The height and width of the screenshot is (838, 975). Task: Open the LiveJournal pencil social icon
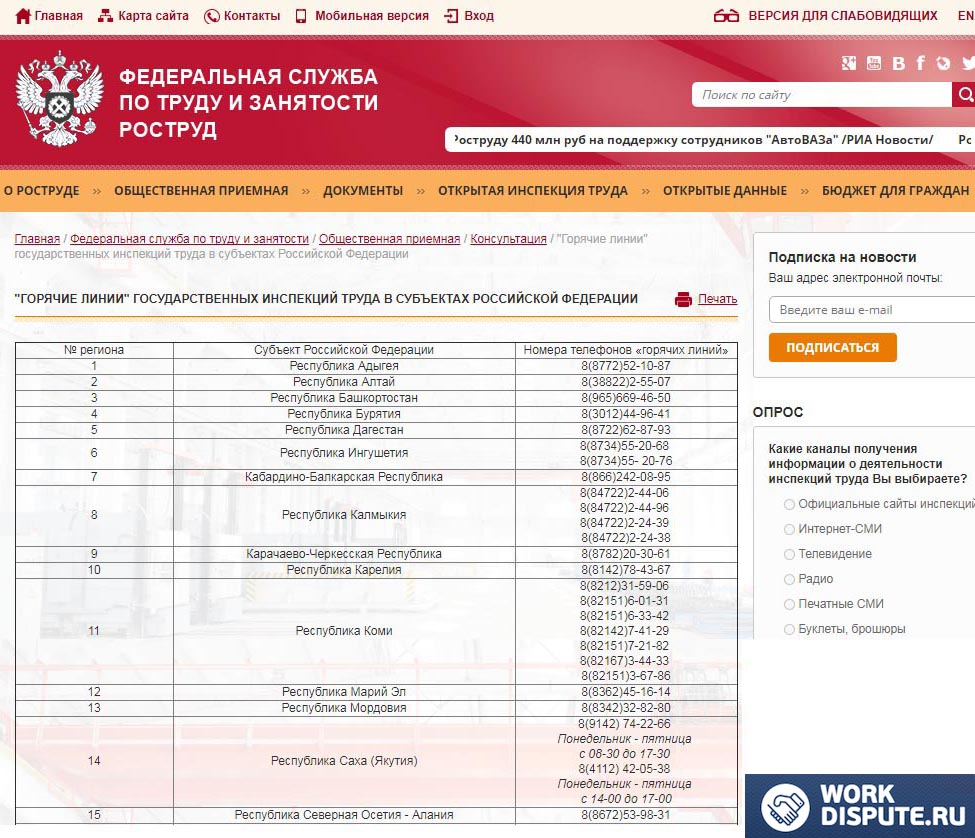(943, 63)
